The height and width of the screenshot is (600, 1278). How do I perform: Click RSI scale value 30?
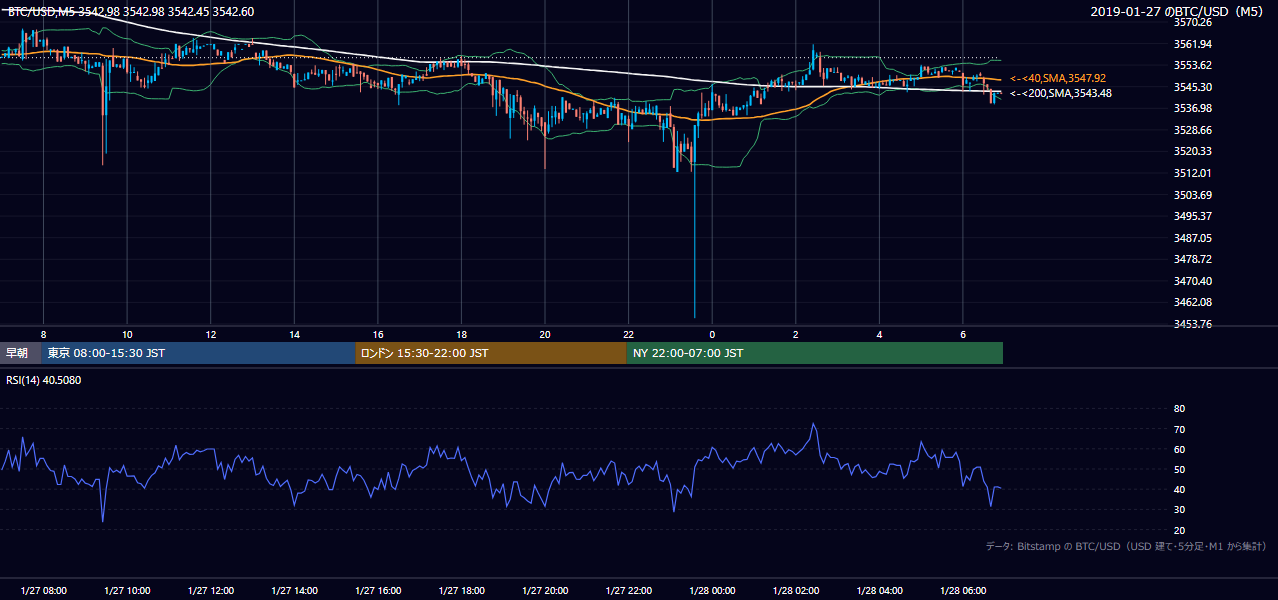1179,510
